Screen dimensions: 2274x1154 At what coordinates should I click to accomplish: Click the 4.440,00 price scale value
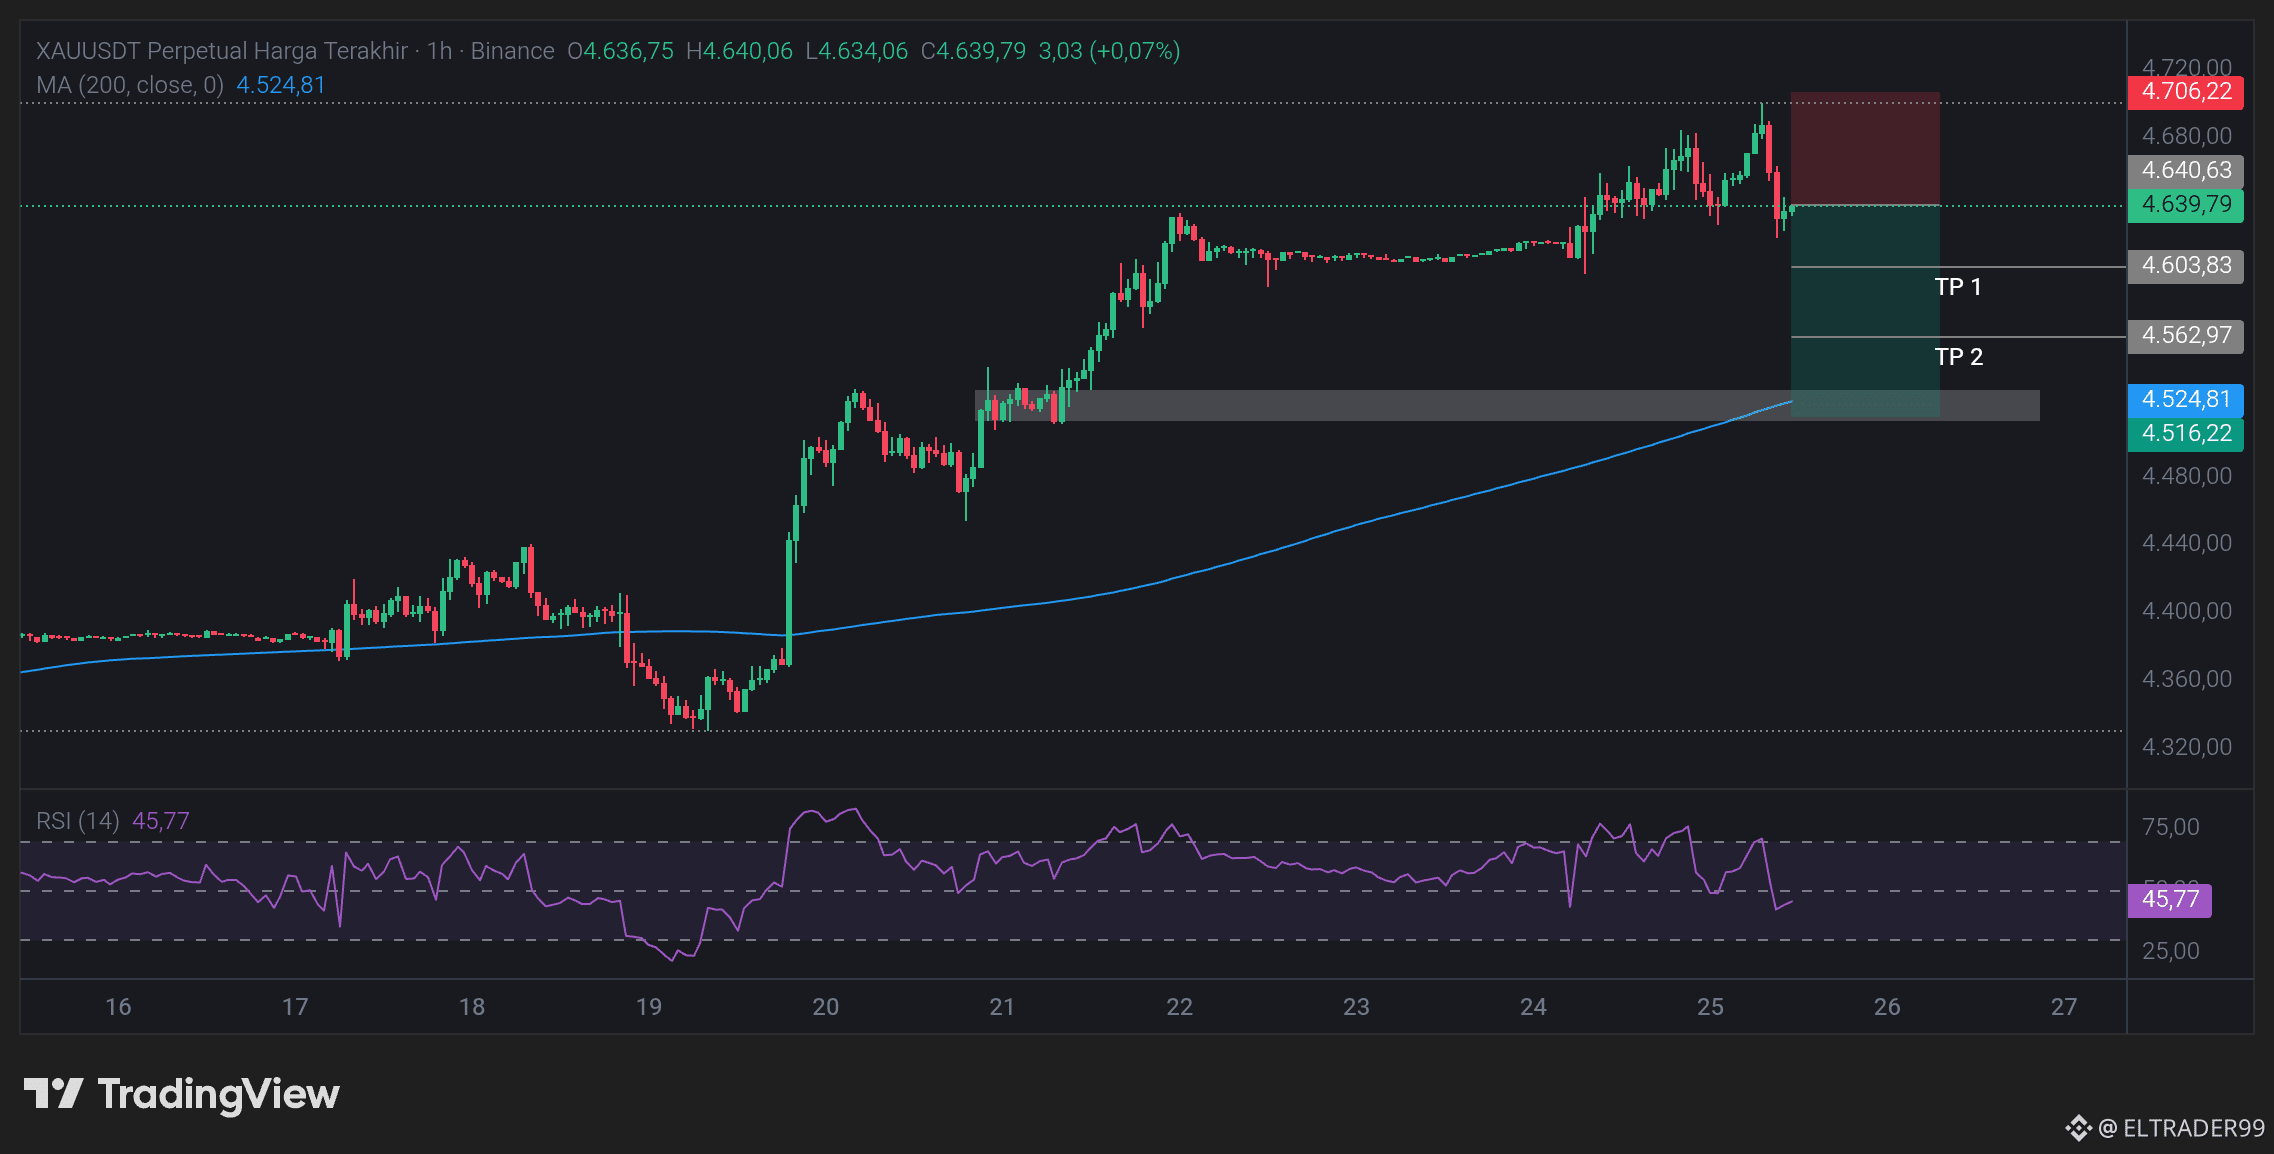coord(2186,543)
